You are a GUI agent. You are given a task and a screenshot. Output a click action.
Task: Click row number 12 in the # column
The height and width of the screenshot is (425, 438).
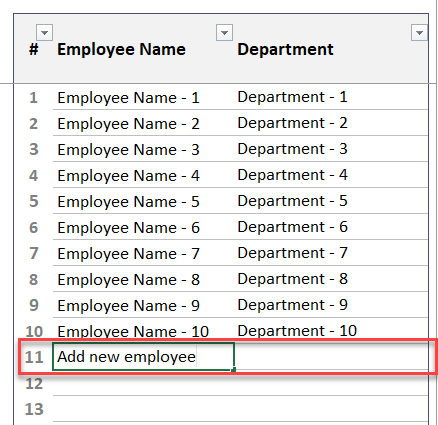pyautogui.click(x=34, y=384)
